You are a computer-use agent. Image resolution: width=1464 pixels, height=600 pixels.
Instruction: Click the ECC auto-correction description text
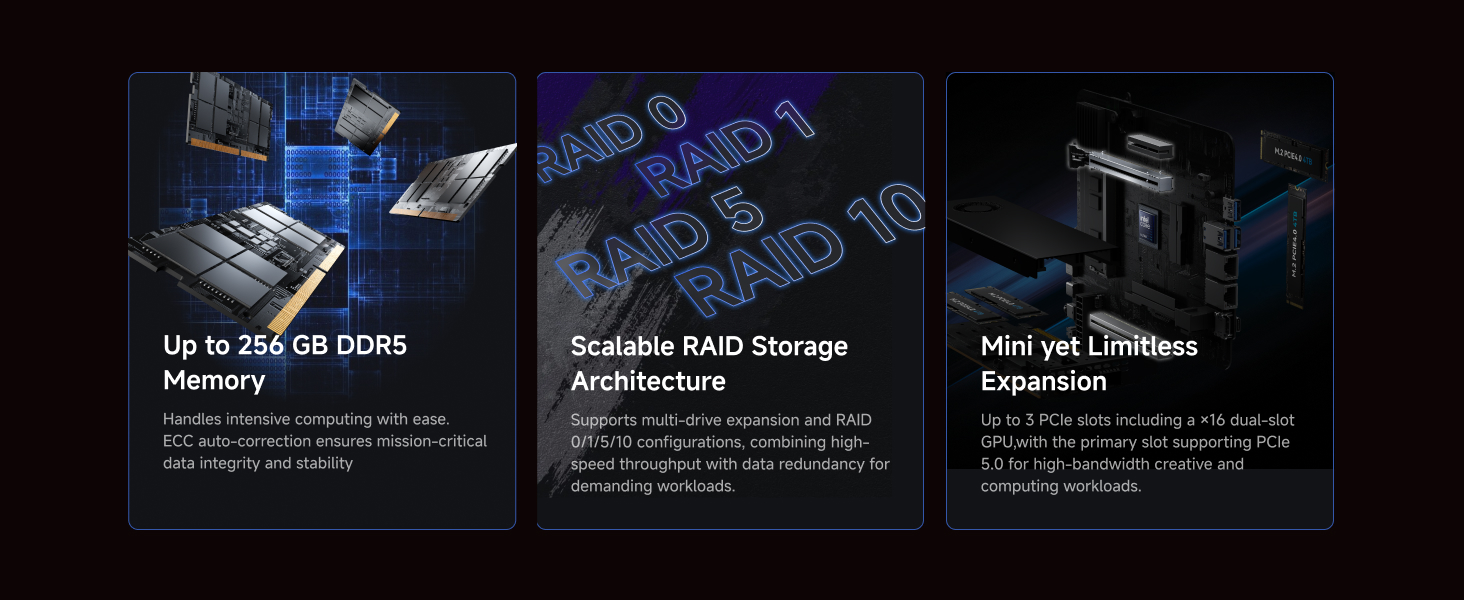[325, 441]
